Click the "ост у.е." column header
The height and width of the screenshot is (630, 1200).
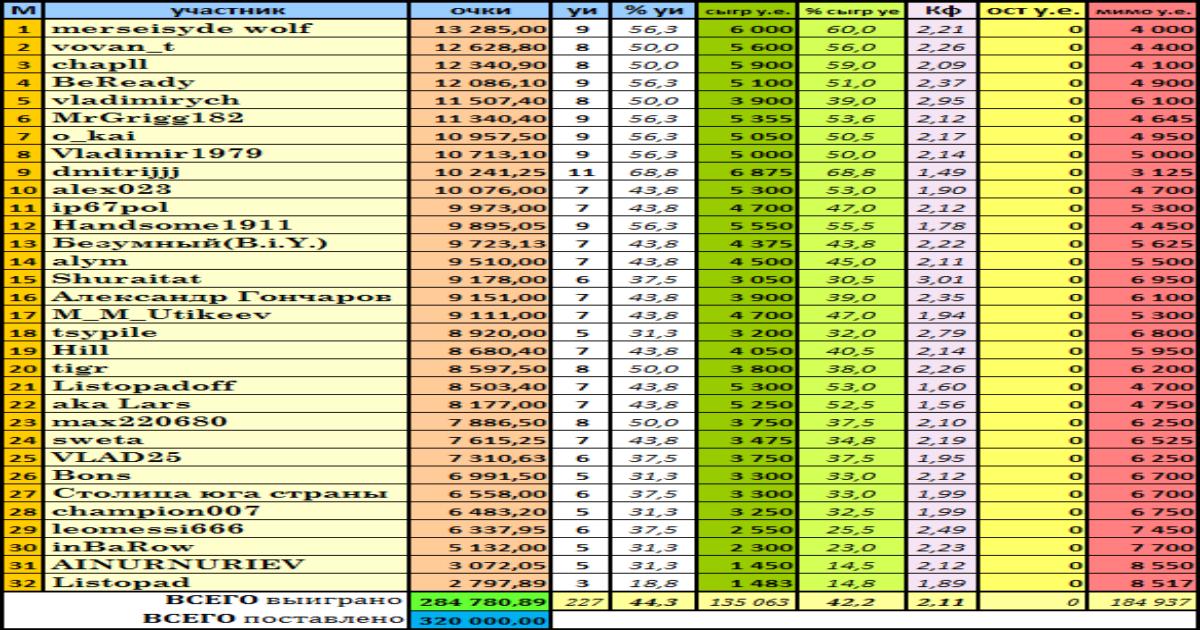click(x=1032, y=10)
